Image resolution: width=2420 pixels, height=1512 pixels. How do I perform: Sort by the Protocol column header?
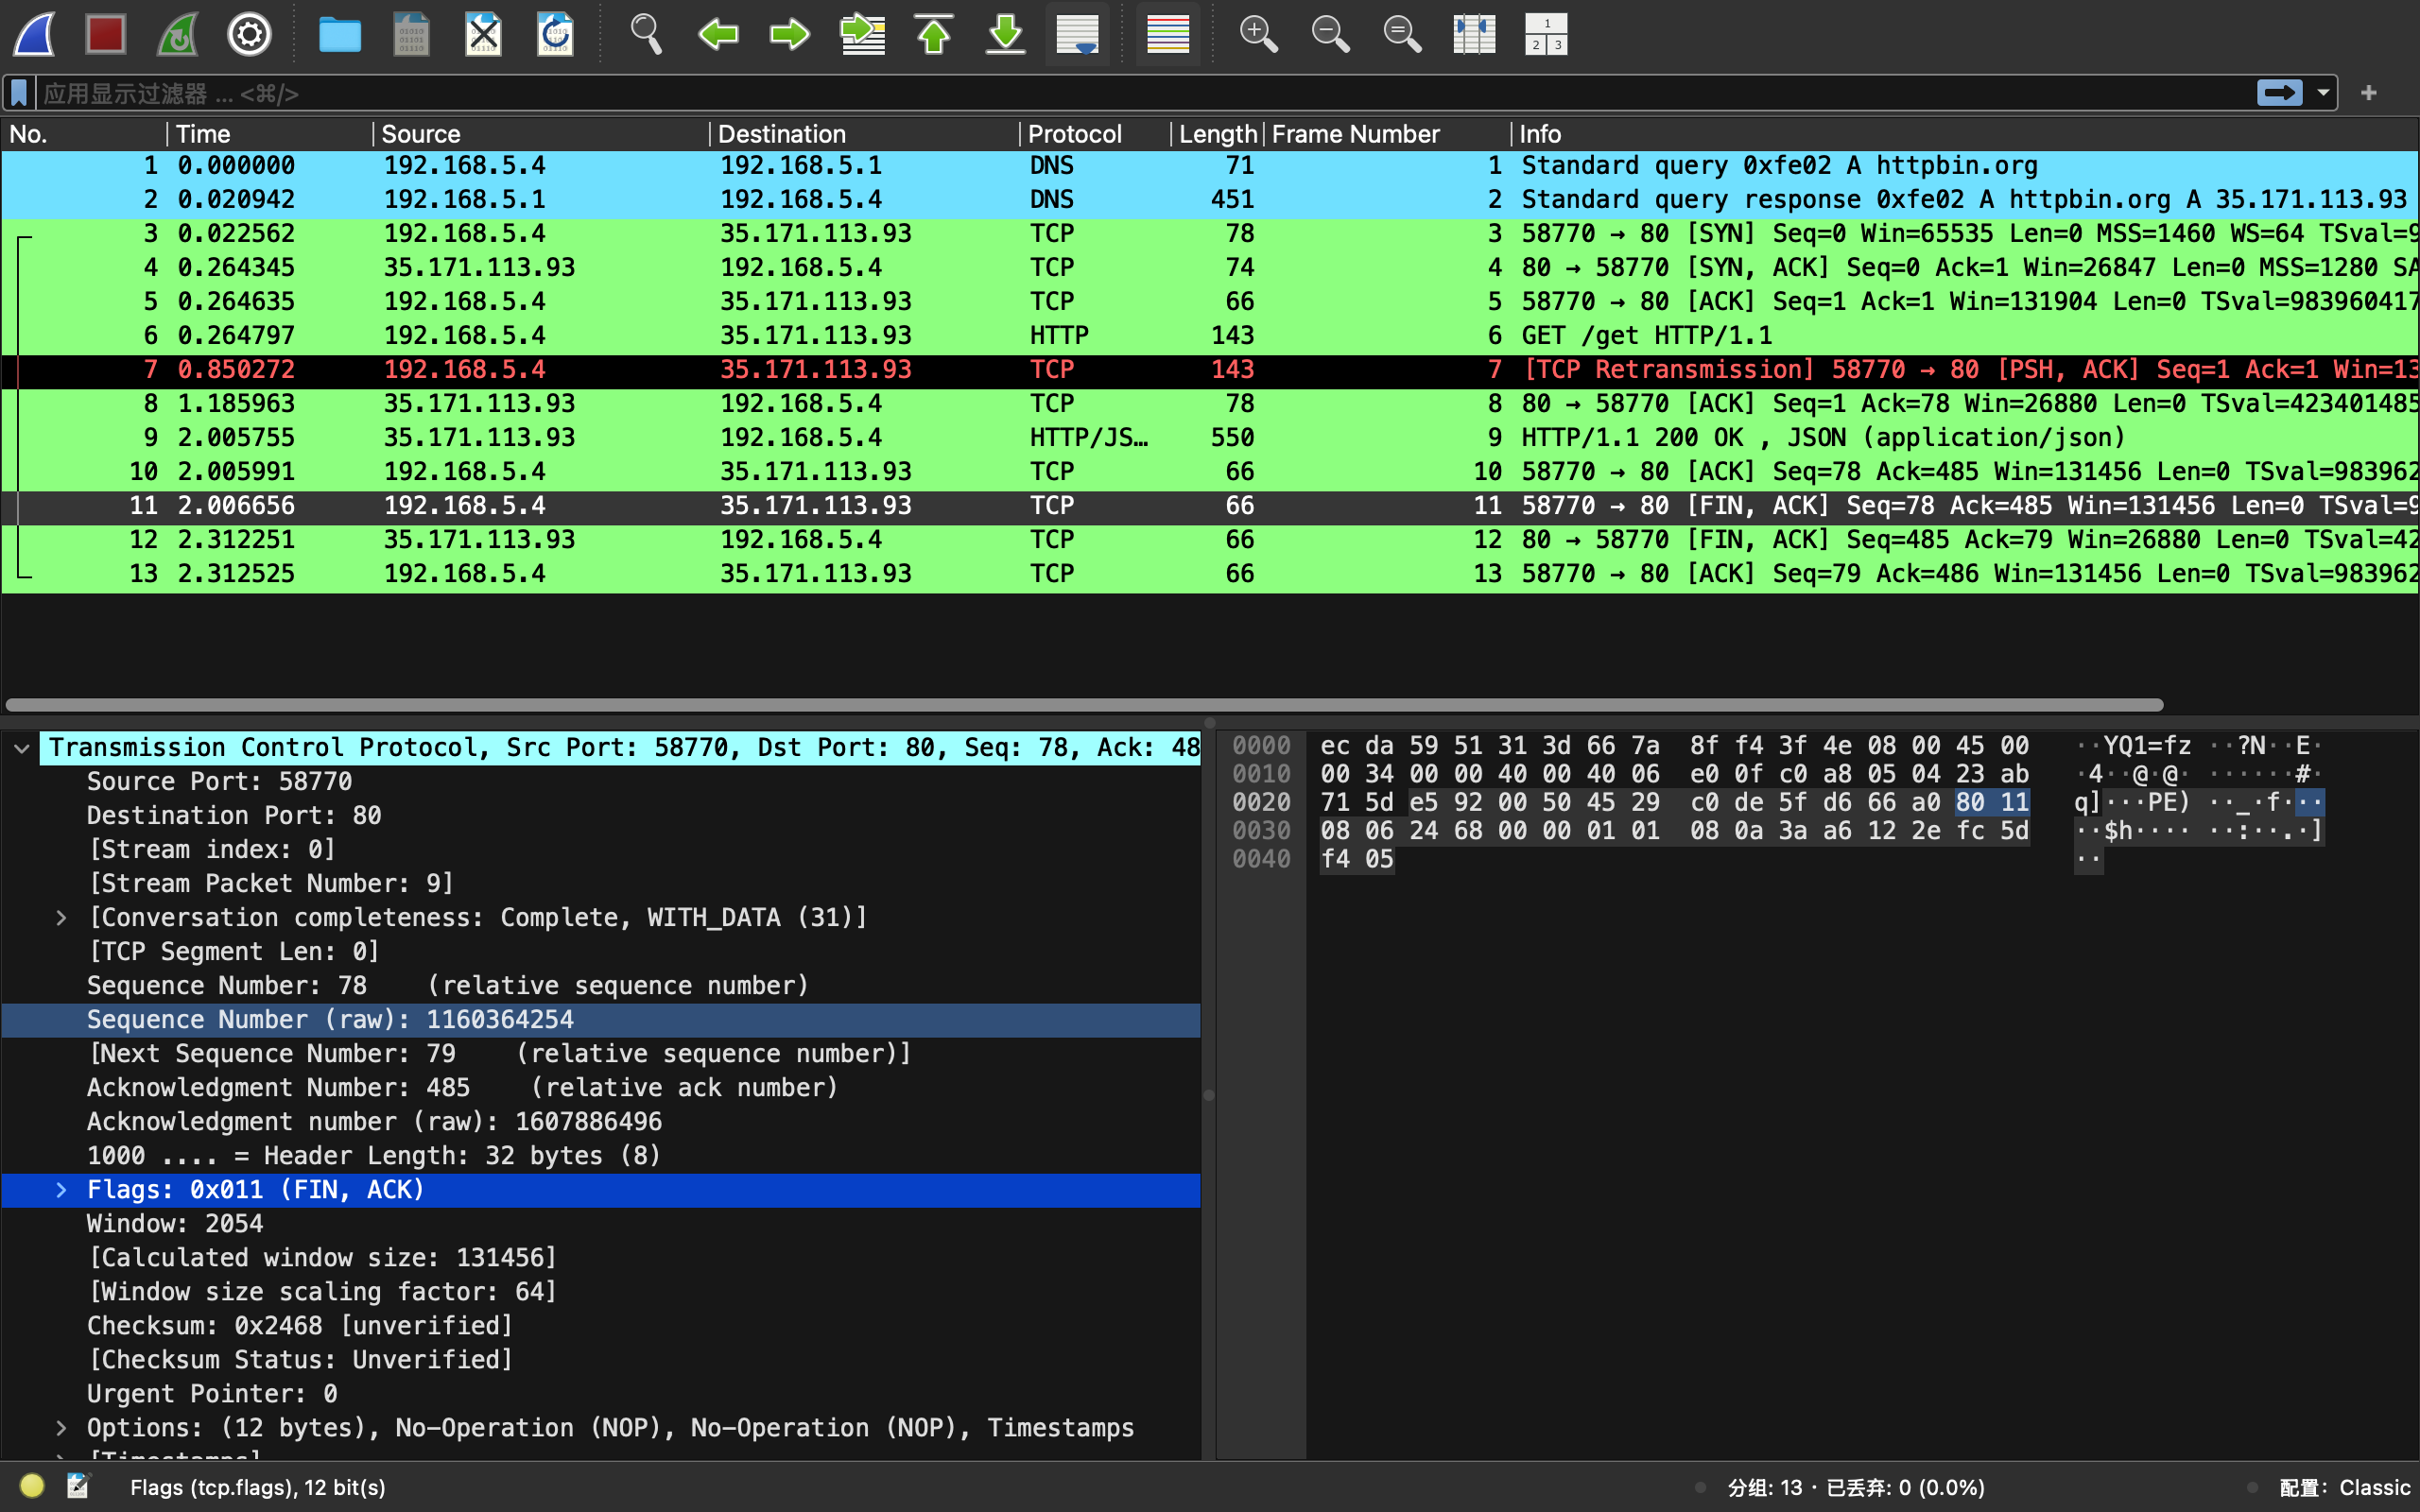1095,134
